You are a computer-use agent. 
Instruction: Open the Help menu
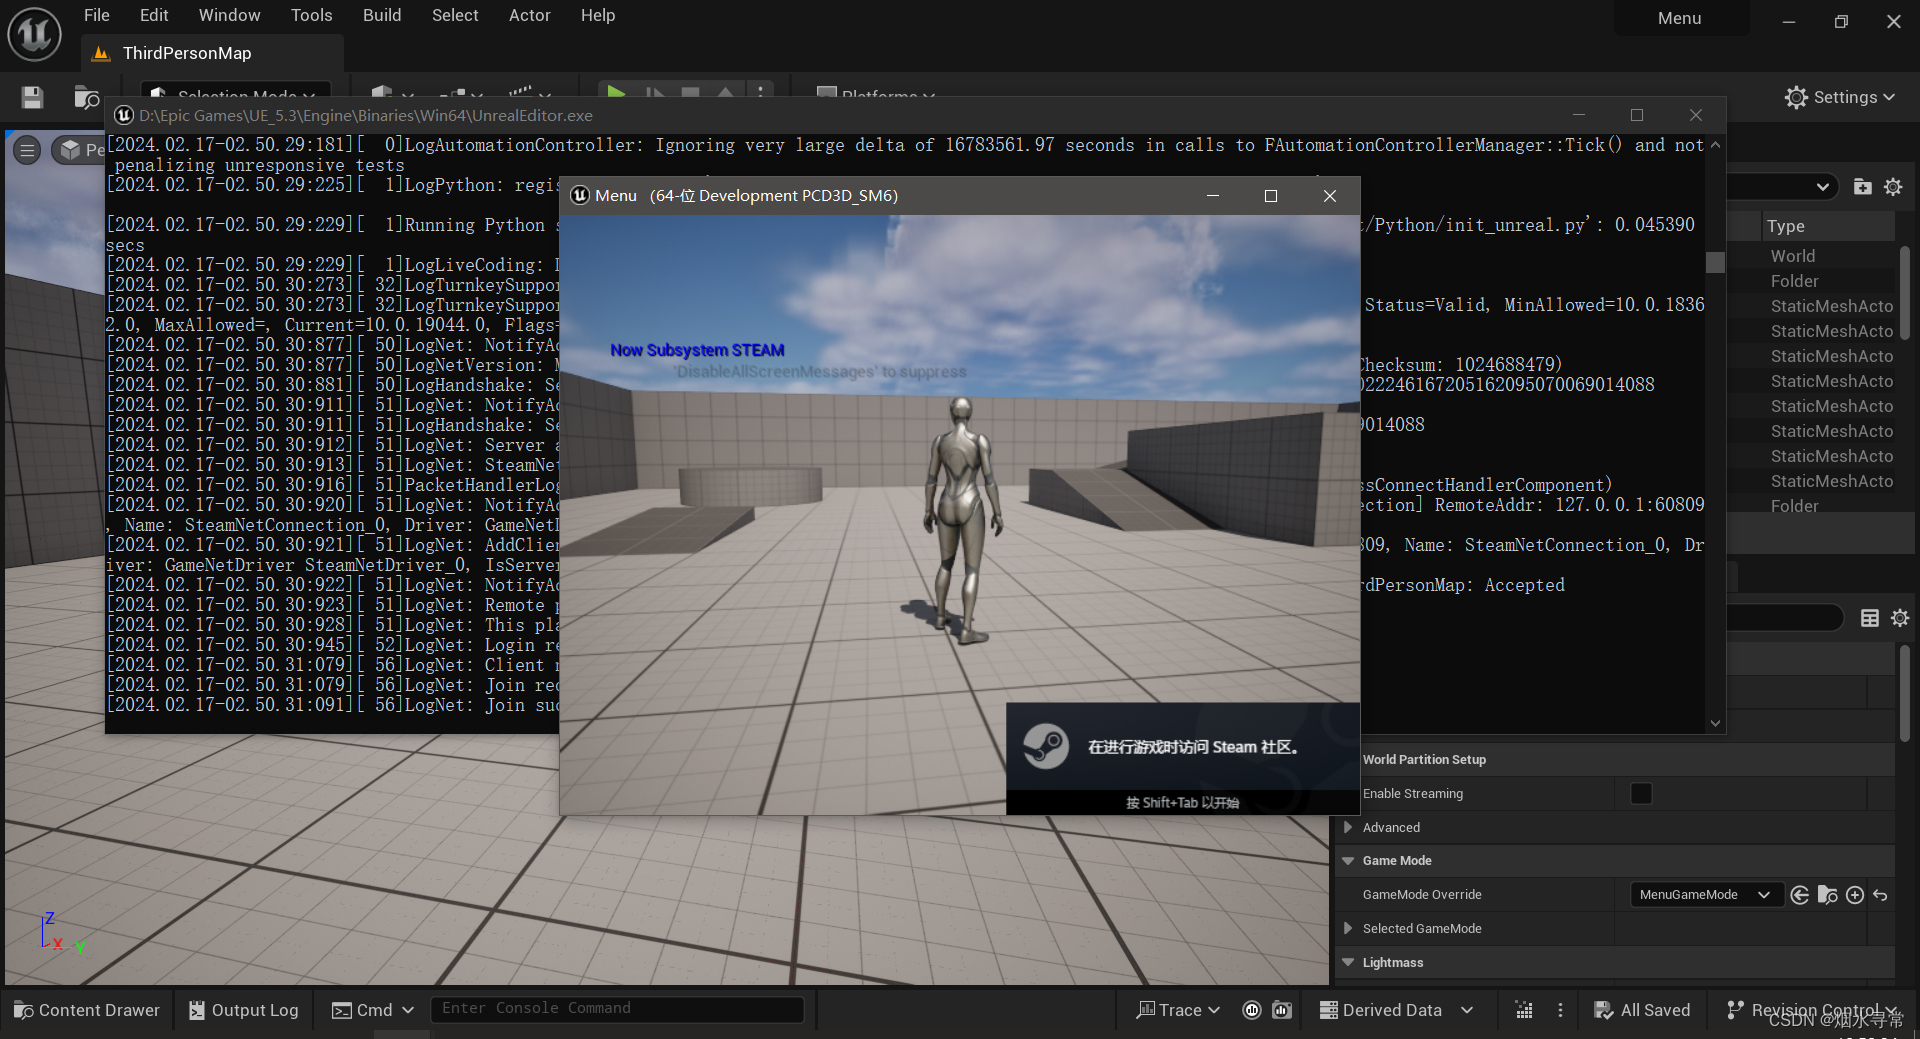[x=598, y=15]
